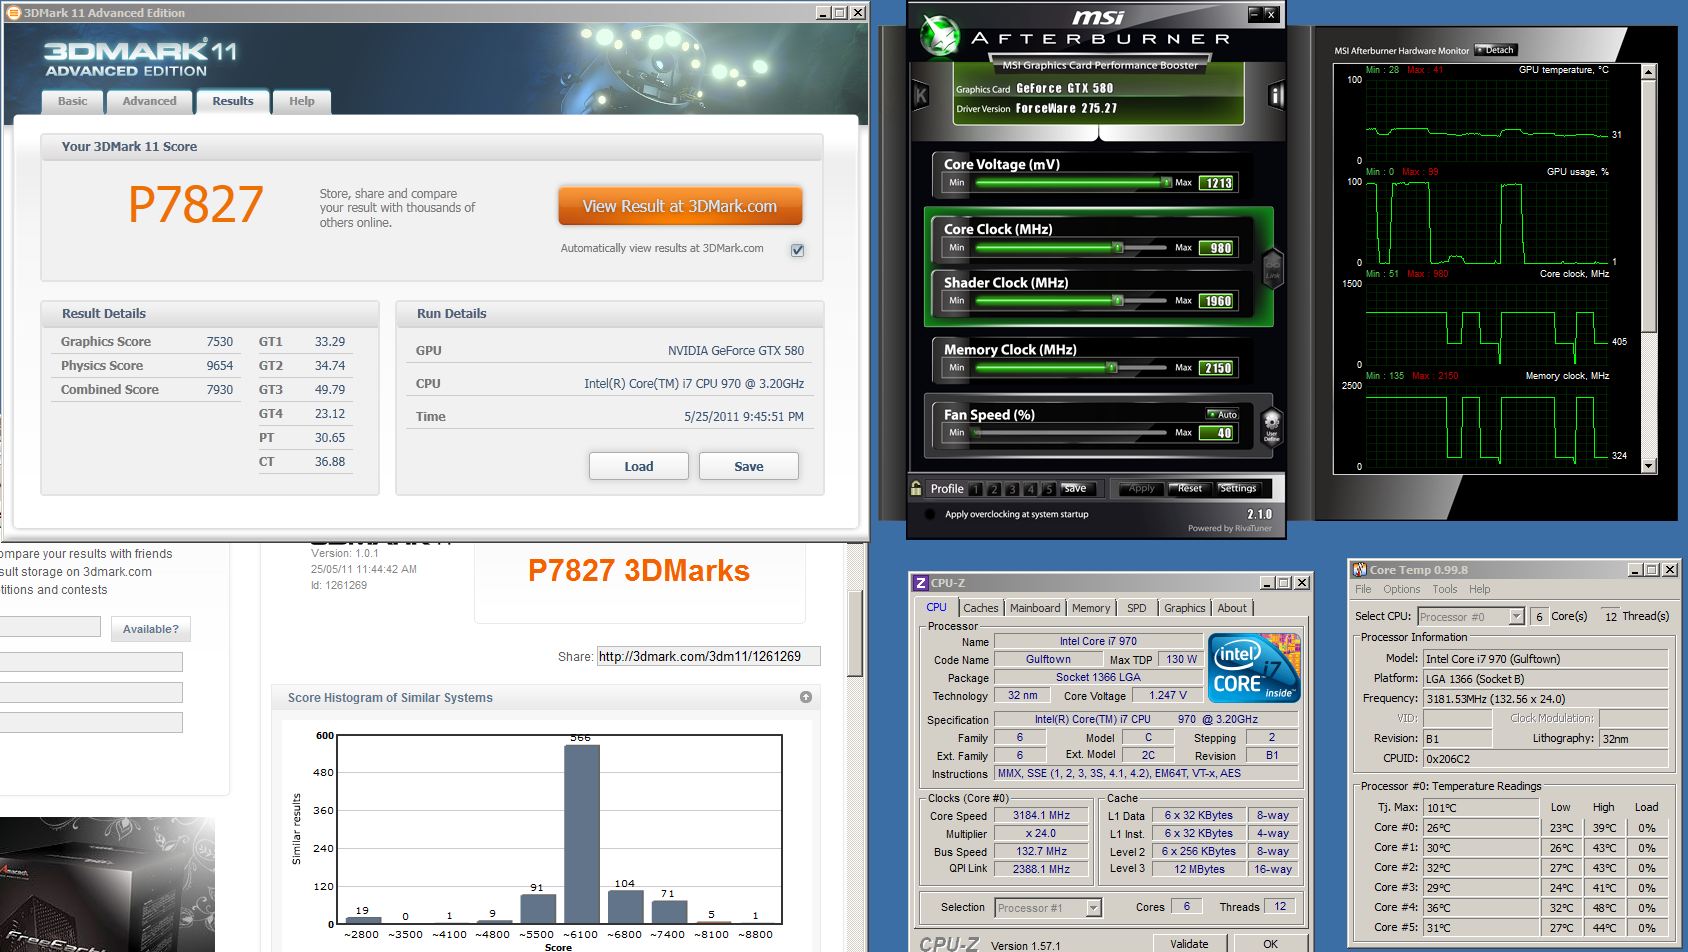1688x952 pixels.
Task: Click the Afterburner Reset button
Action: point(1190,488)
